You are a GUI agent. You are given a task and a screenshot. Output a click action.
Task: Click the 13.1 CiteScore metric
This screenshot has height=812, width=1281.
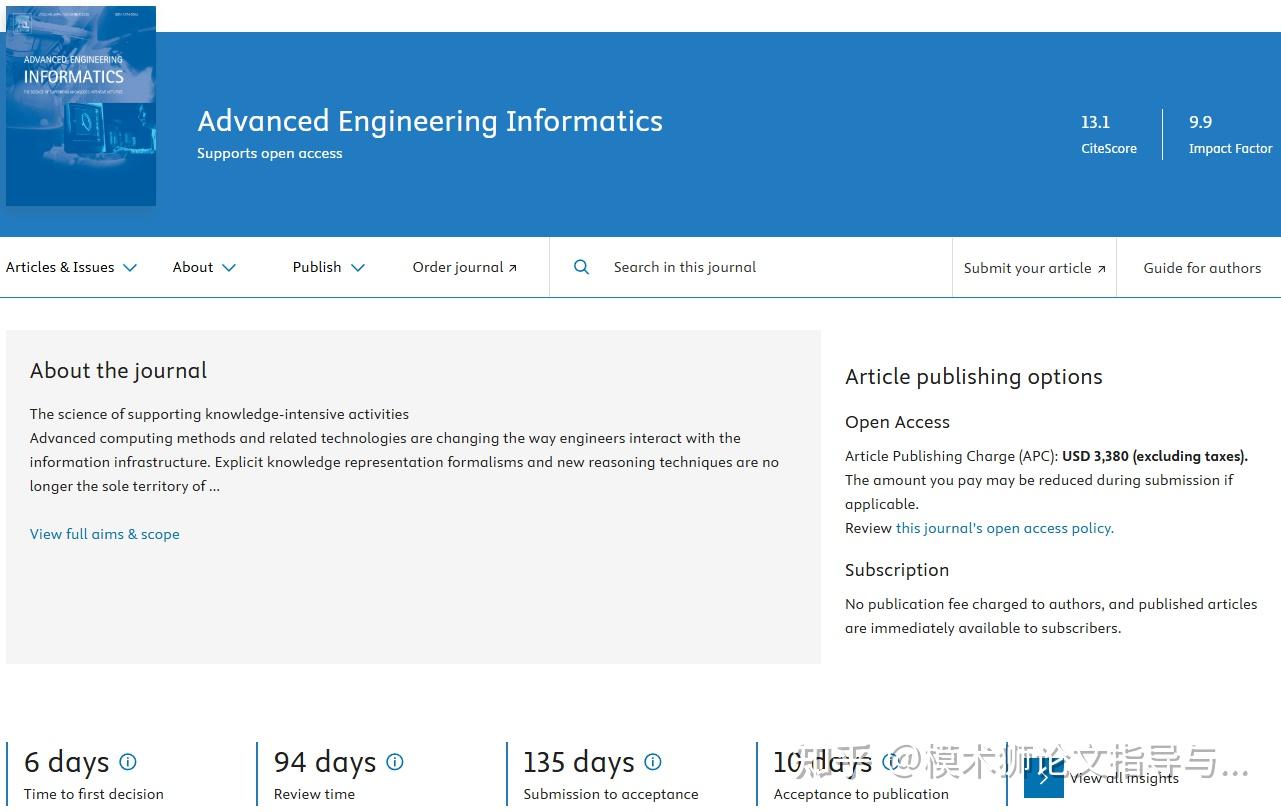coord(1108,134)
